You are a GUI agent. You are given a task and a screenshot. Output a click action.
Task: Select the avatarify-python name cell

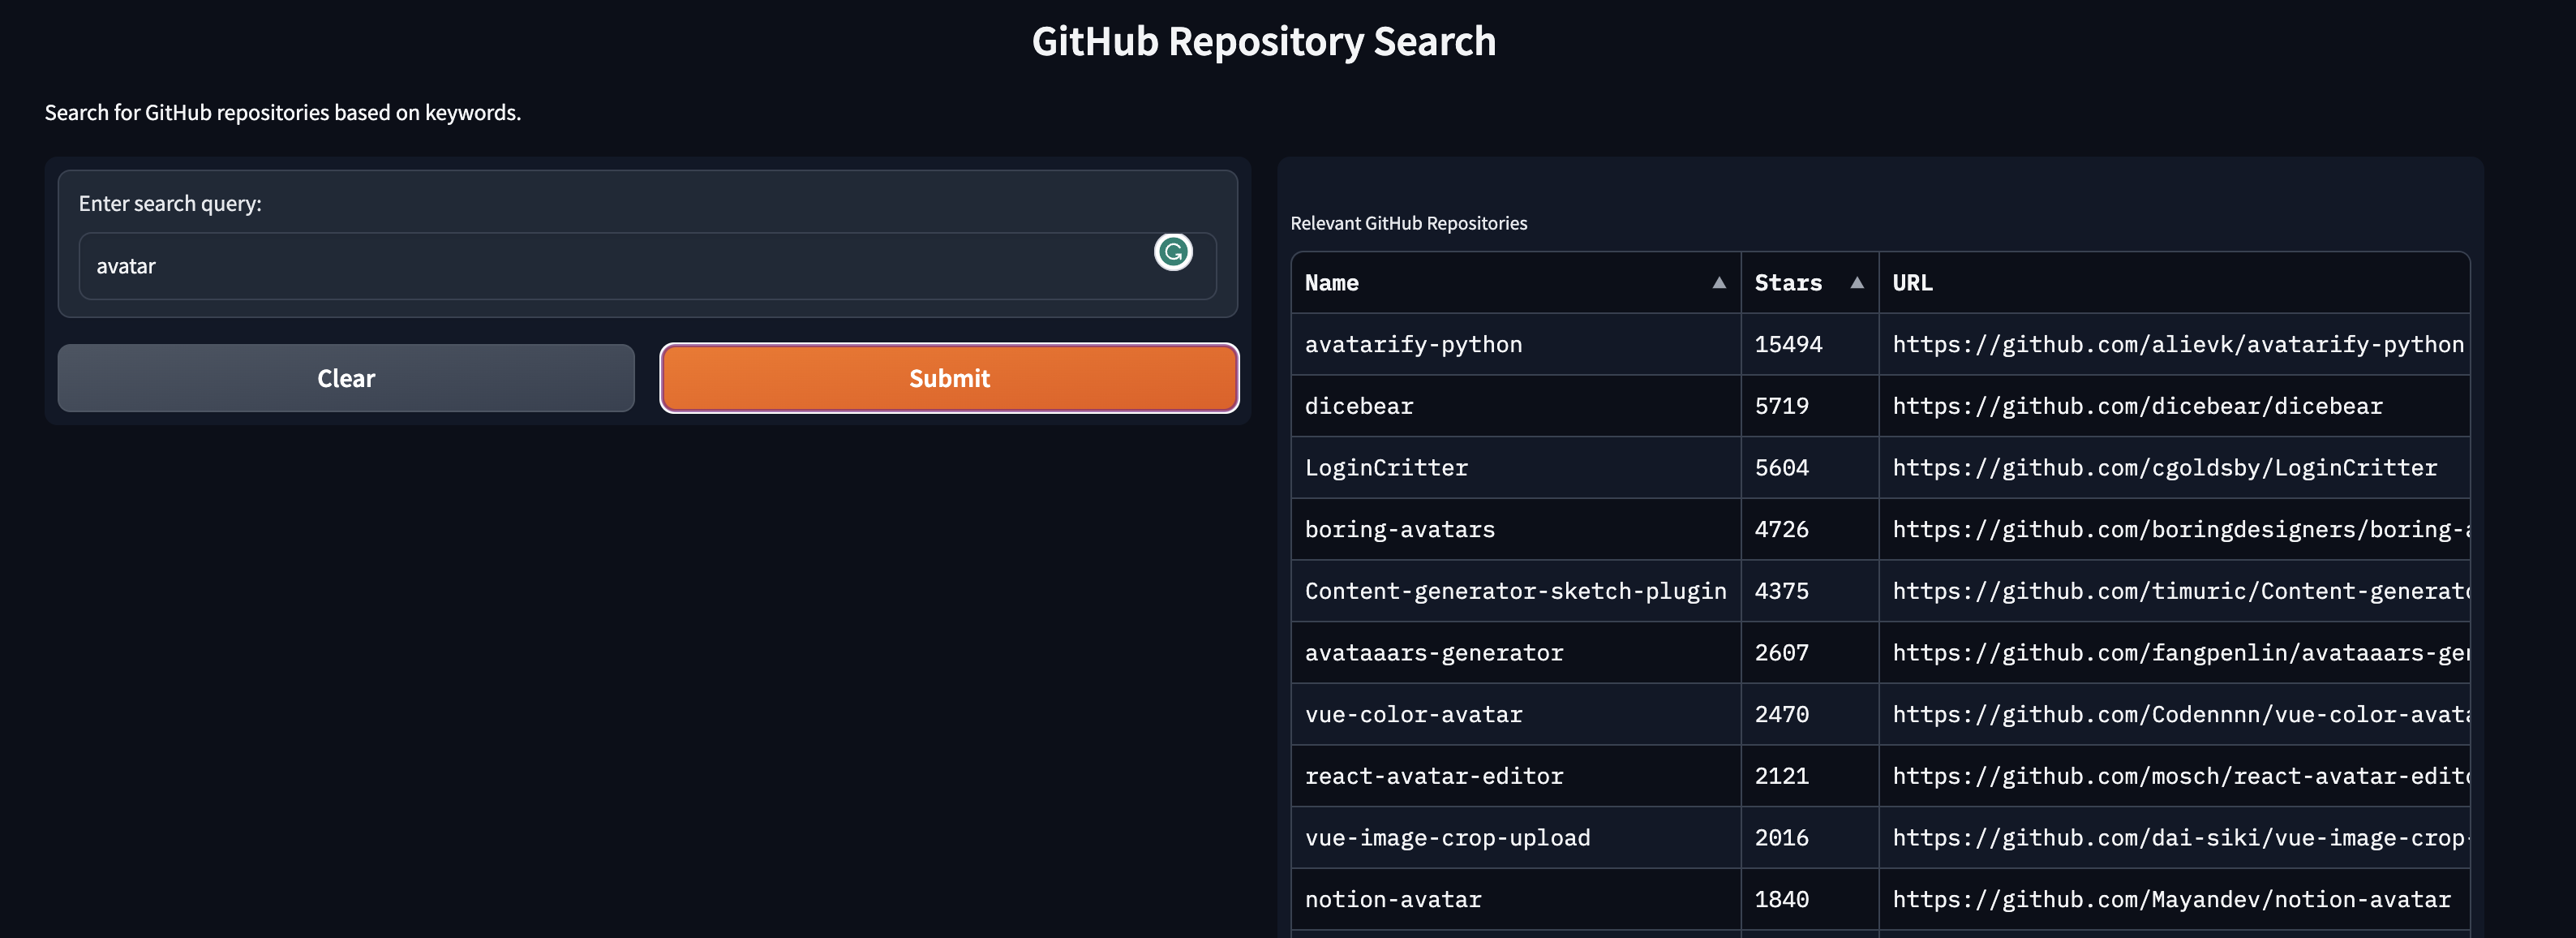pyautogui.click(x=1515, y=344)
